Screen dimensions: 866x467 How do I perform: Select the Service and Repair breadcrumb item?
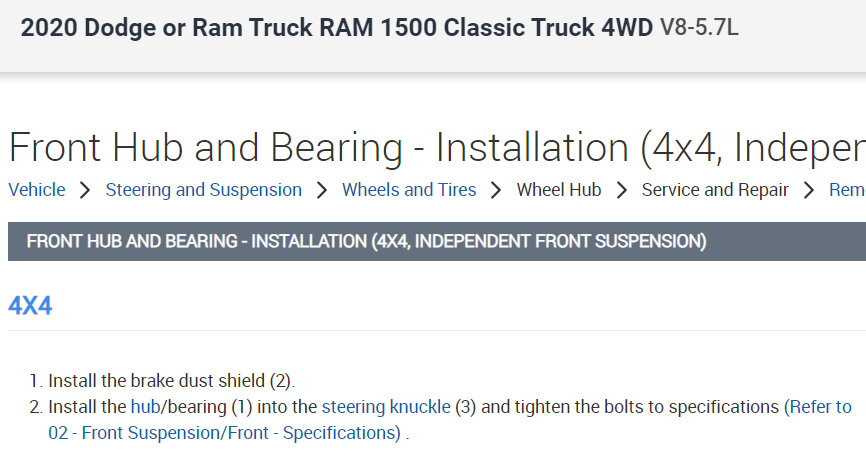[715, 190]
